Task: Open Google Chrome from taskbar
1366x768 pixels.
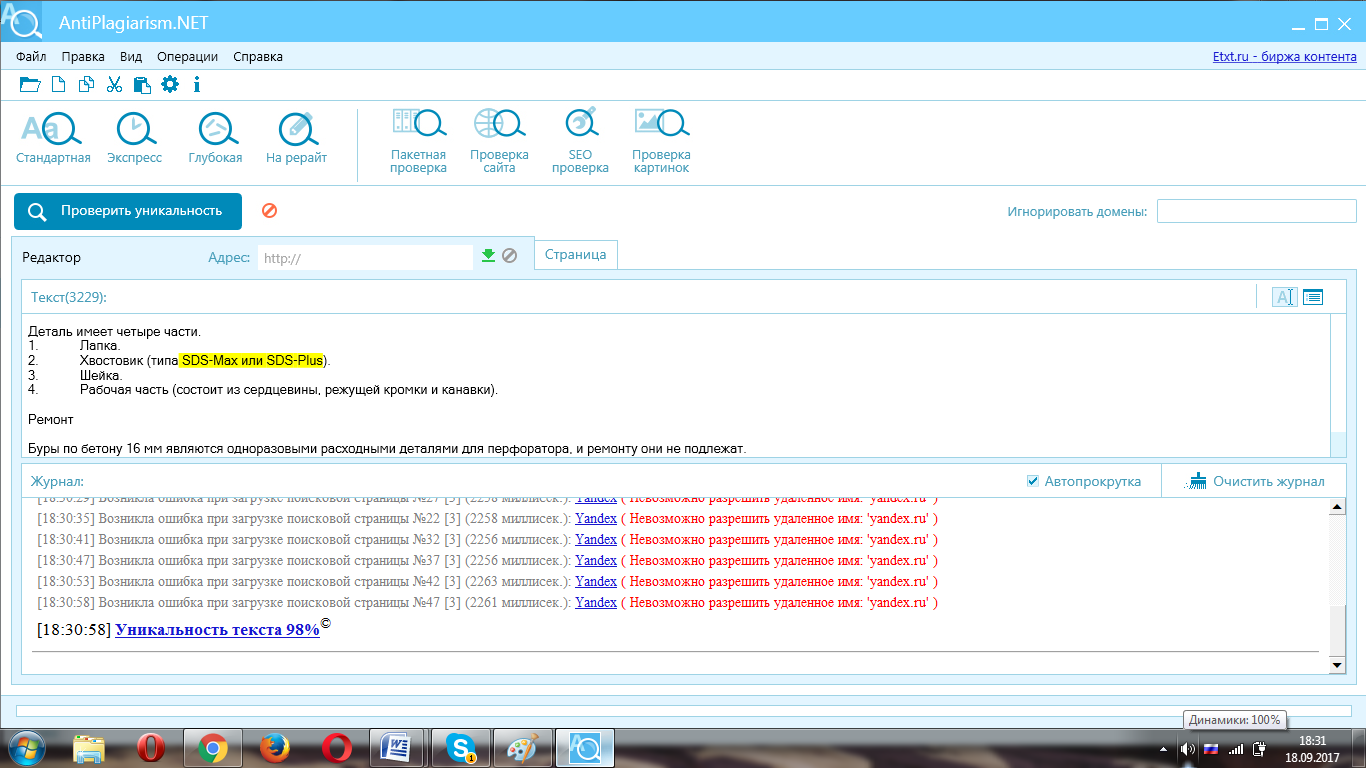Action: [x=212, y=748]
